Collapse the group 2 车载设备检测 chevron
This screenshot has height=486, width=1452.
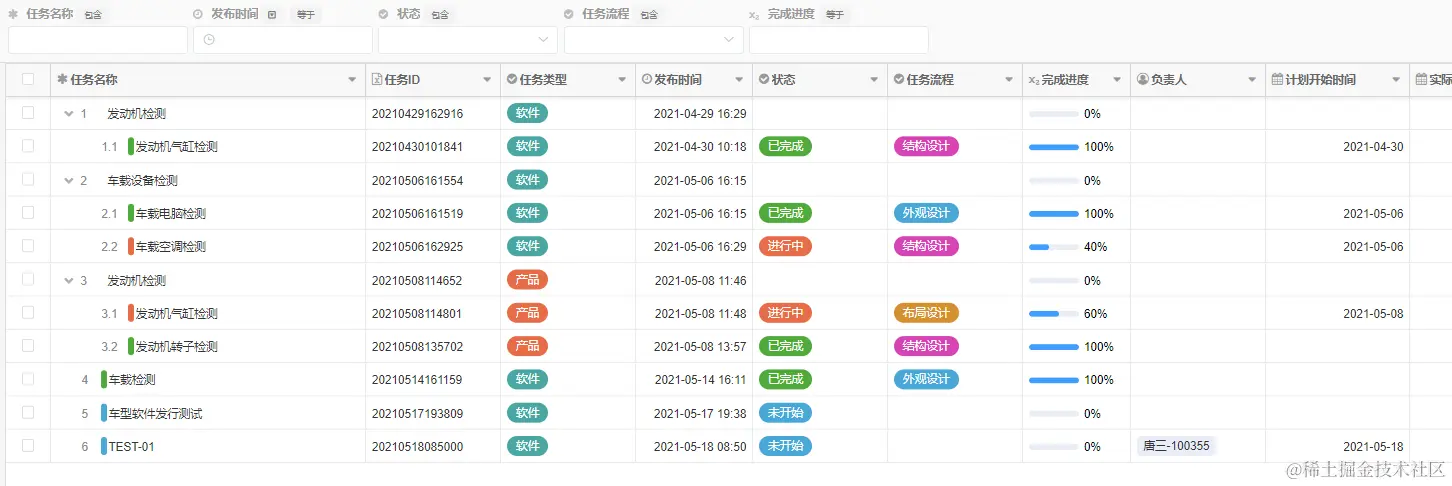click(x=69, y=181)
